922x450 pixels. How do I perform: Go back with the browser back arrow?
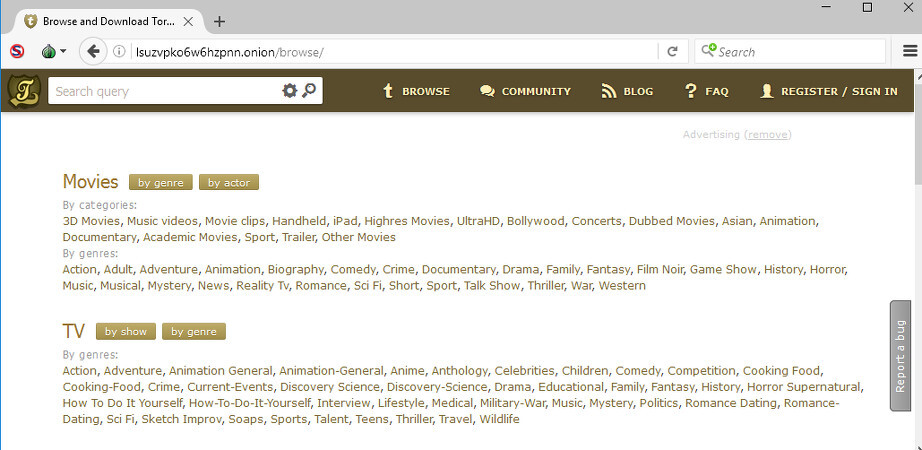click(92, 52)
